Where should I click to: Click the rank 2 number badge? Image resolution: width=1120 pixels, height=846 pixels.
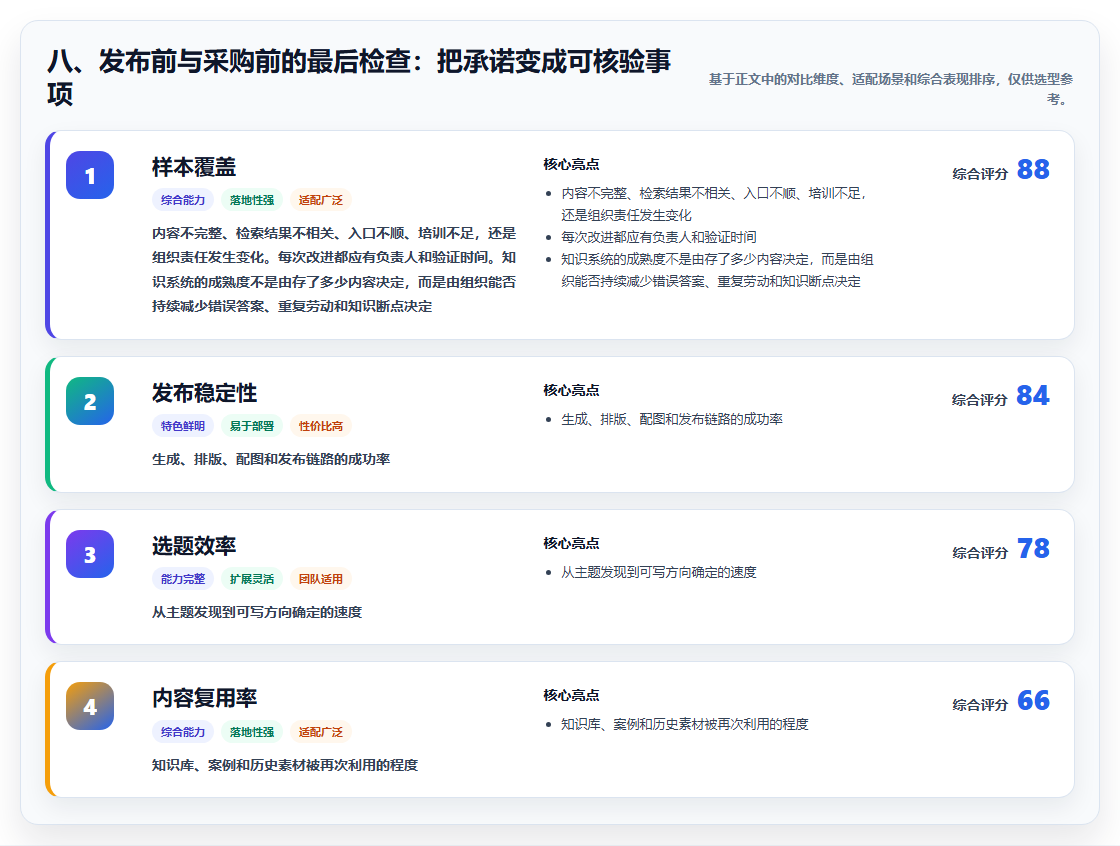click(x=90, y=401)
